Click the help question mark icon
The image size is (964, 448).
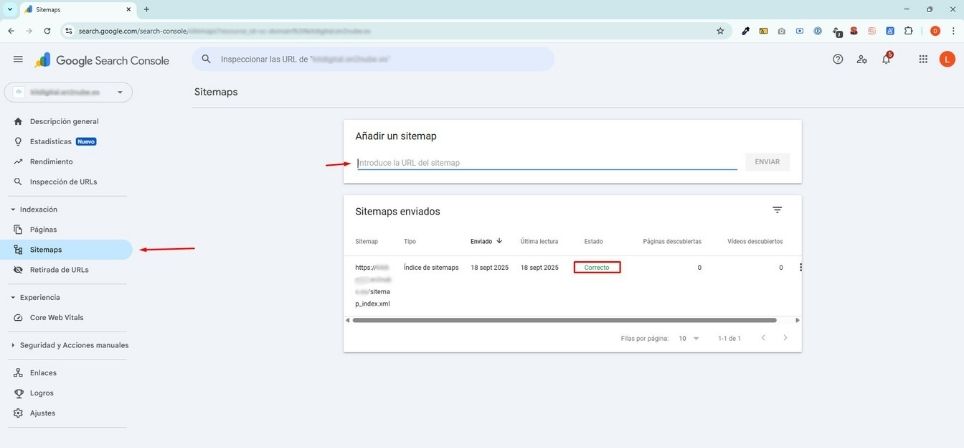tap(838, 60)
